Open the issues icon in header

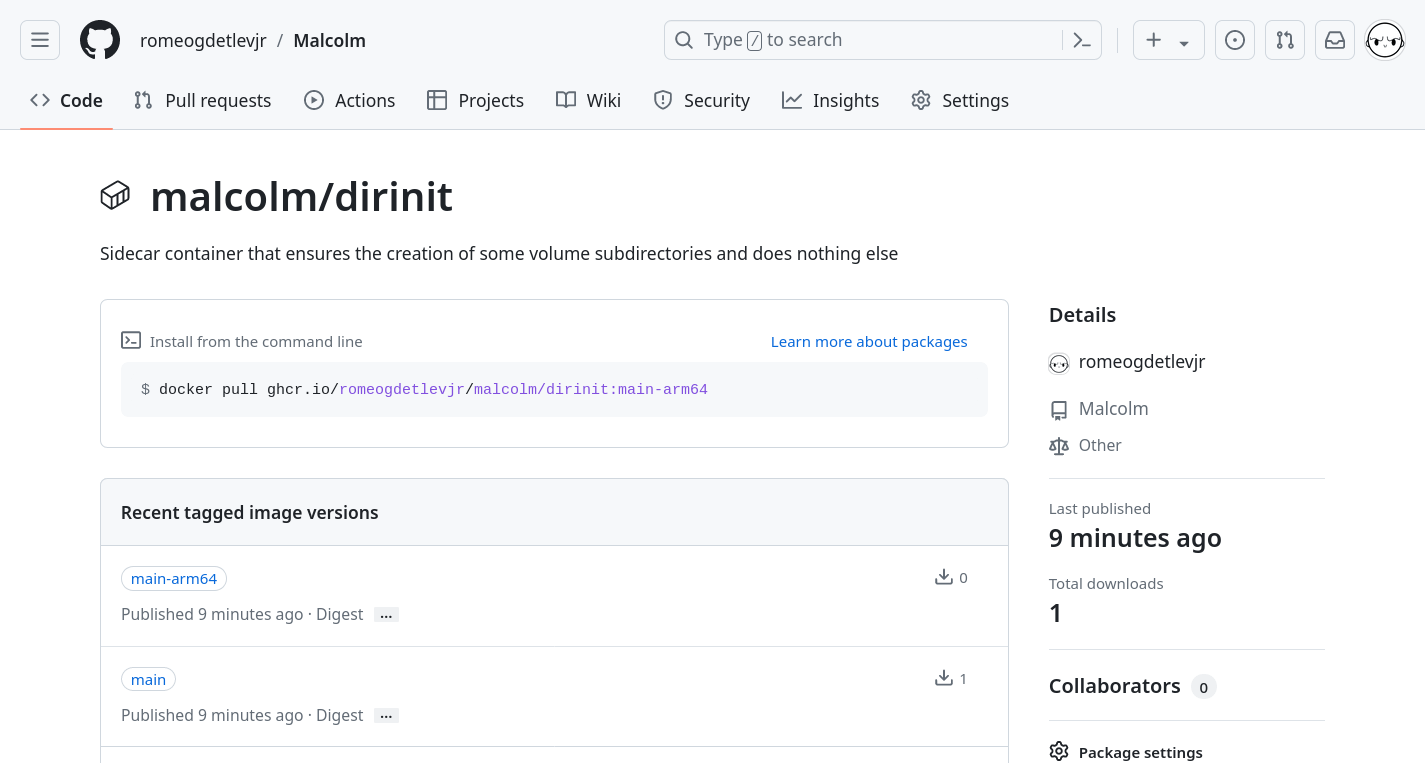(x=1235, y=40)
